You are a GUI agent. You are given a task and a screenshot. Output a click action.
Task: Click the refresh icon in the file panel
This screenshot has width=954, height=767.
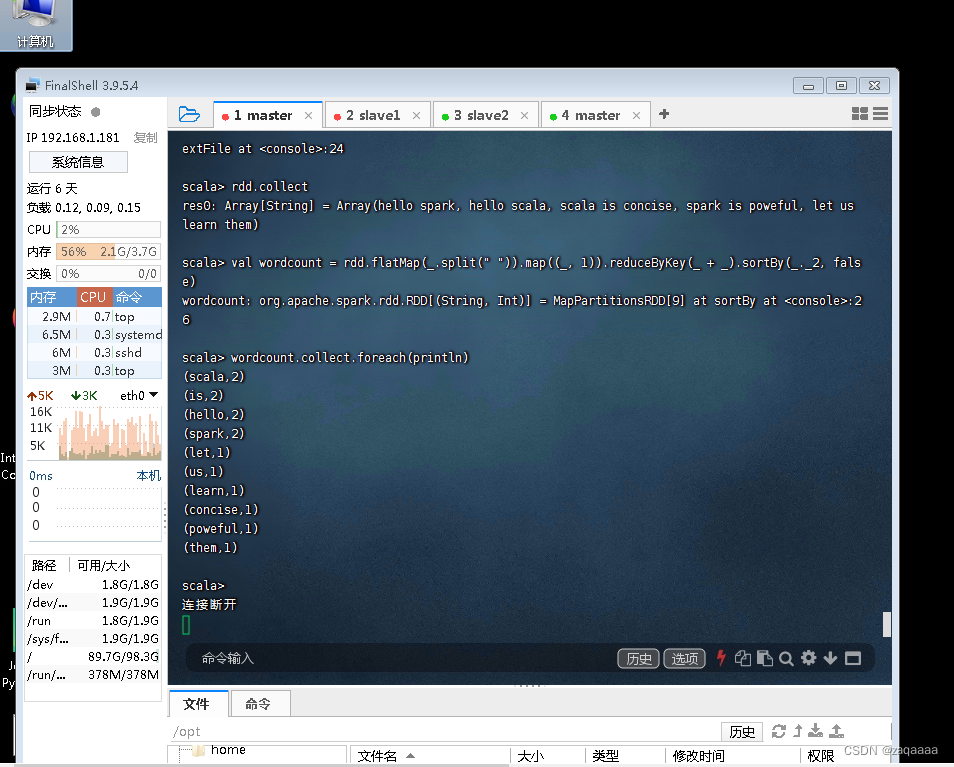pos(779,731)
